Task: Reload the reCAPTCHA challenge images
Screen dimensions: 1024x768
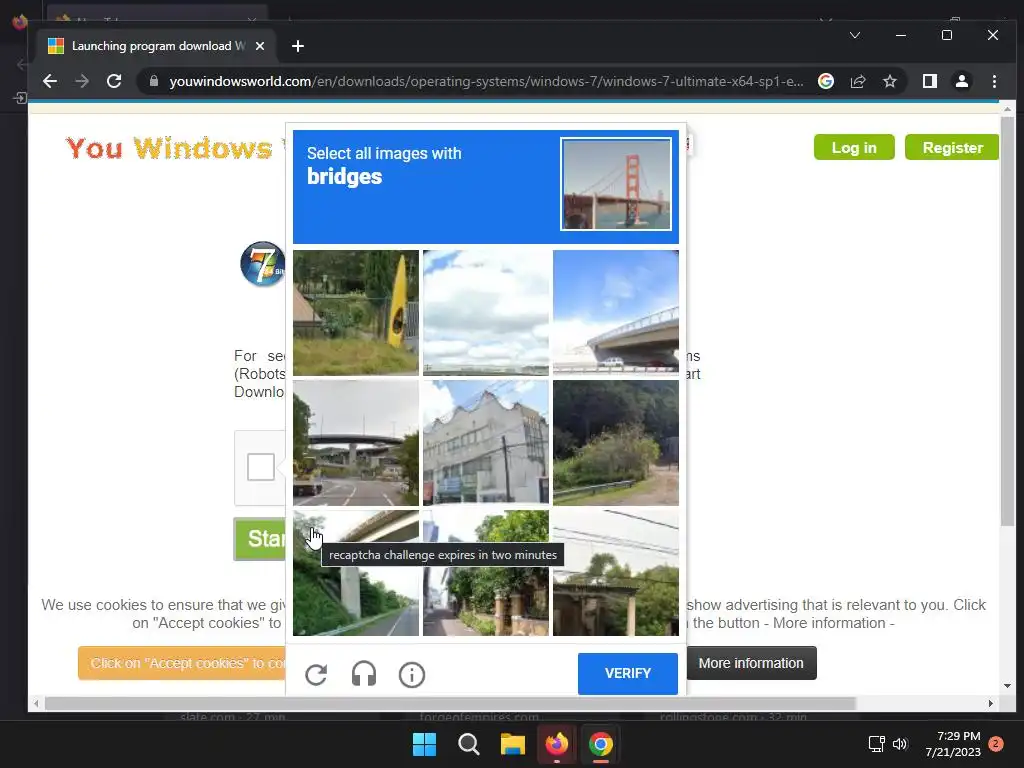Action: point(316,675)
